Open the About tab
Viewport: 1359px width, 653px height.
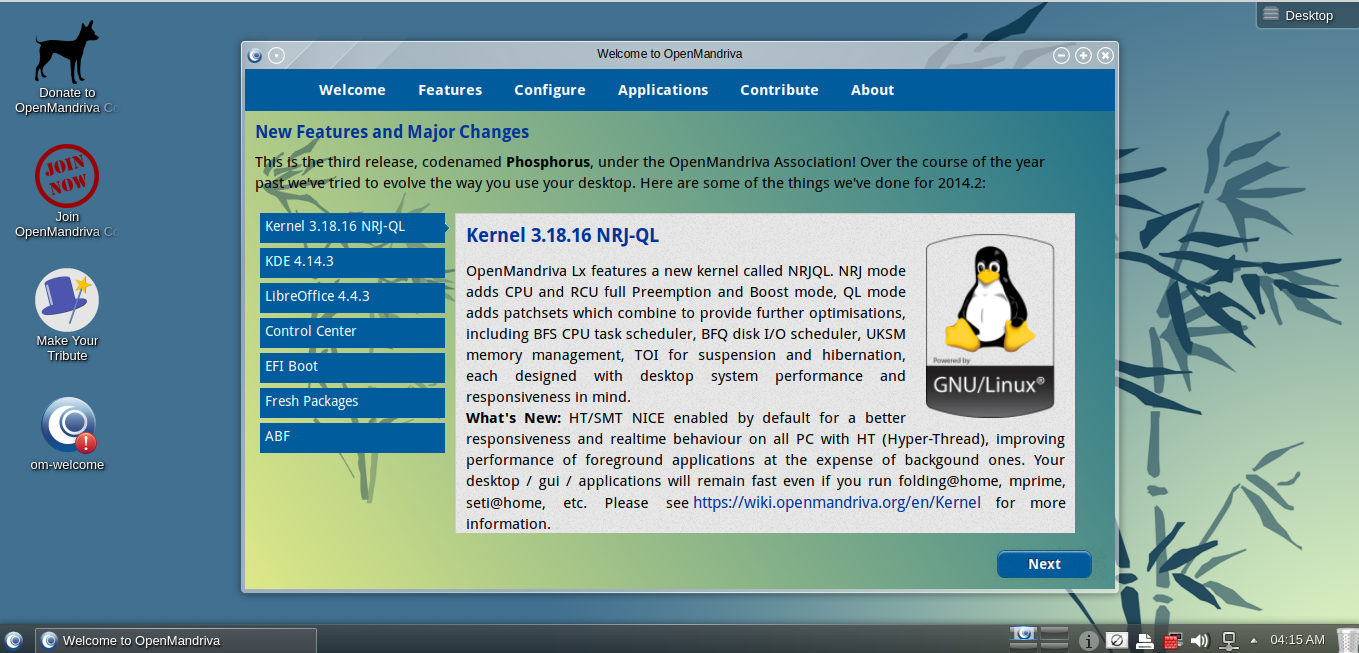[872, 90]
